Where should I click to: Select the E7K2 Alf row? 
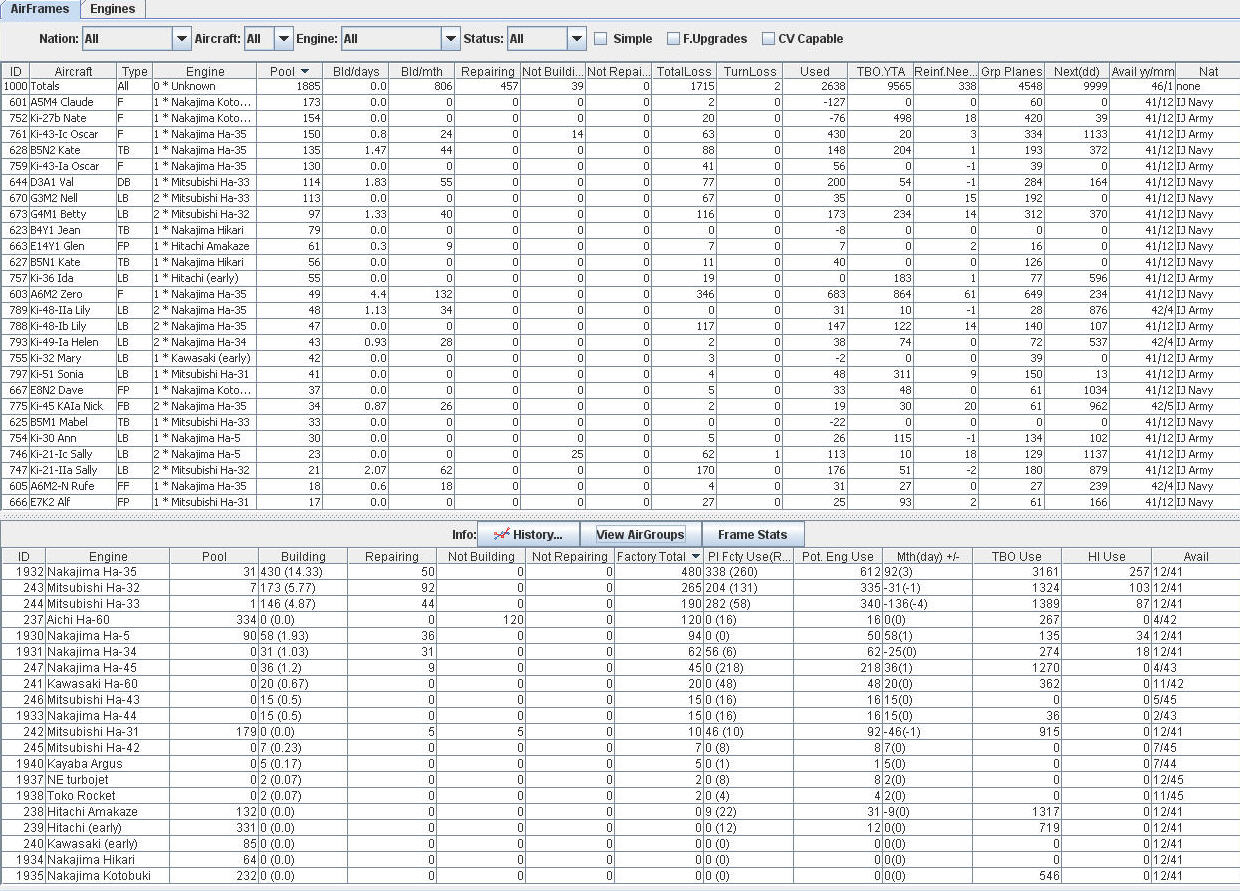(x=620, y=502)
